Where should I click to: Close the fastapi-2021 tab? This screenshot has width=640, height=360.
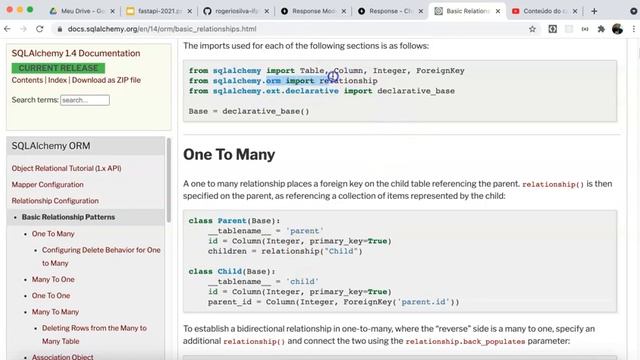[190, 11]
